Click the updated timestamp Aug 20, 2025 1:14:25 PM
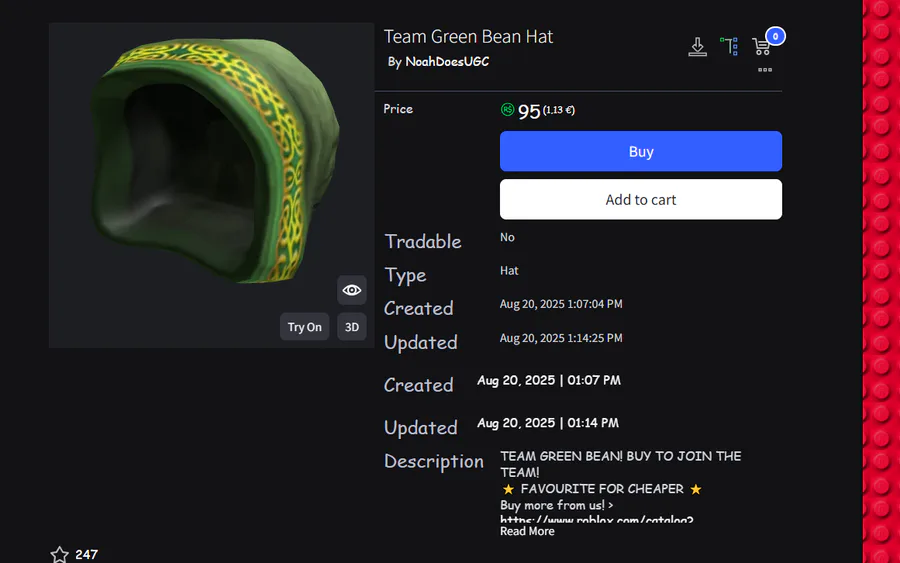 pyautogui.click(x=561, y=338)
